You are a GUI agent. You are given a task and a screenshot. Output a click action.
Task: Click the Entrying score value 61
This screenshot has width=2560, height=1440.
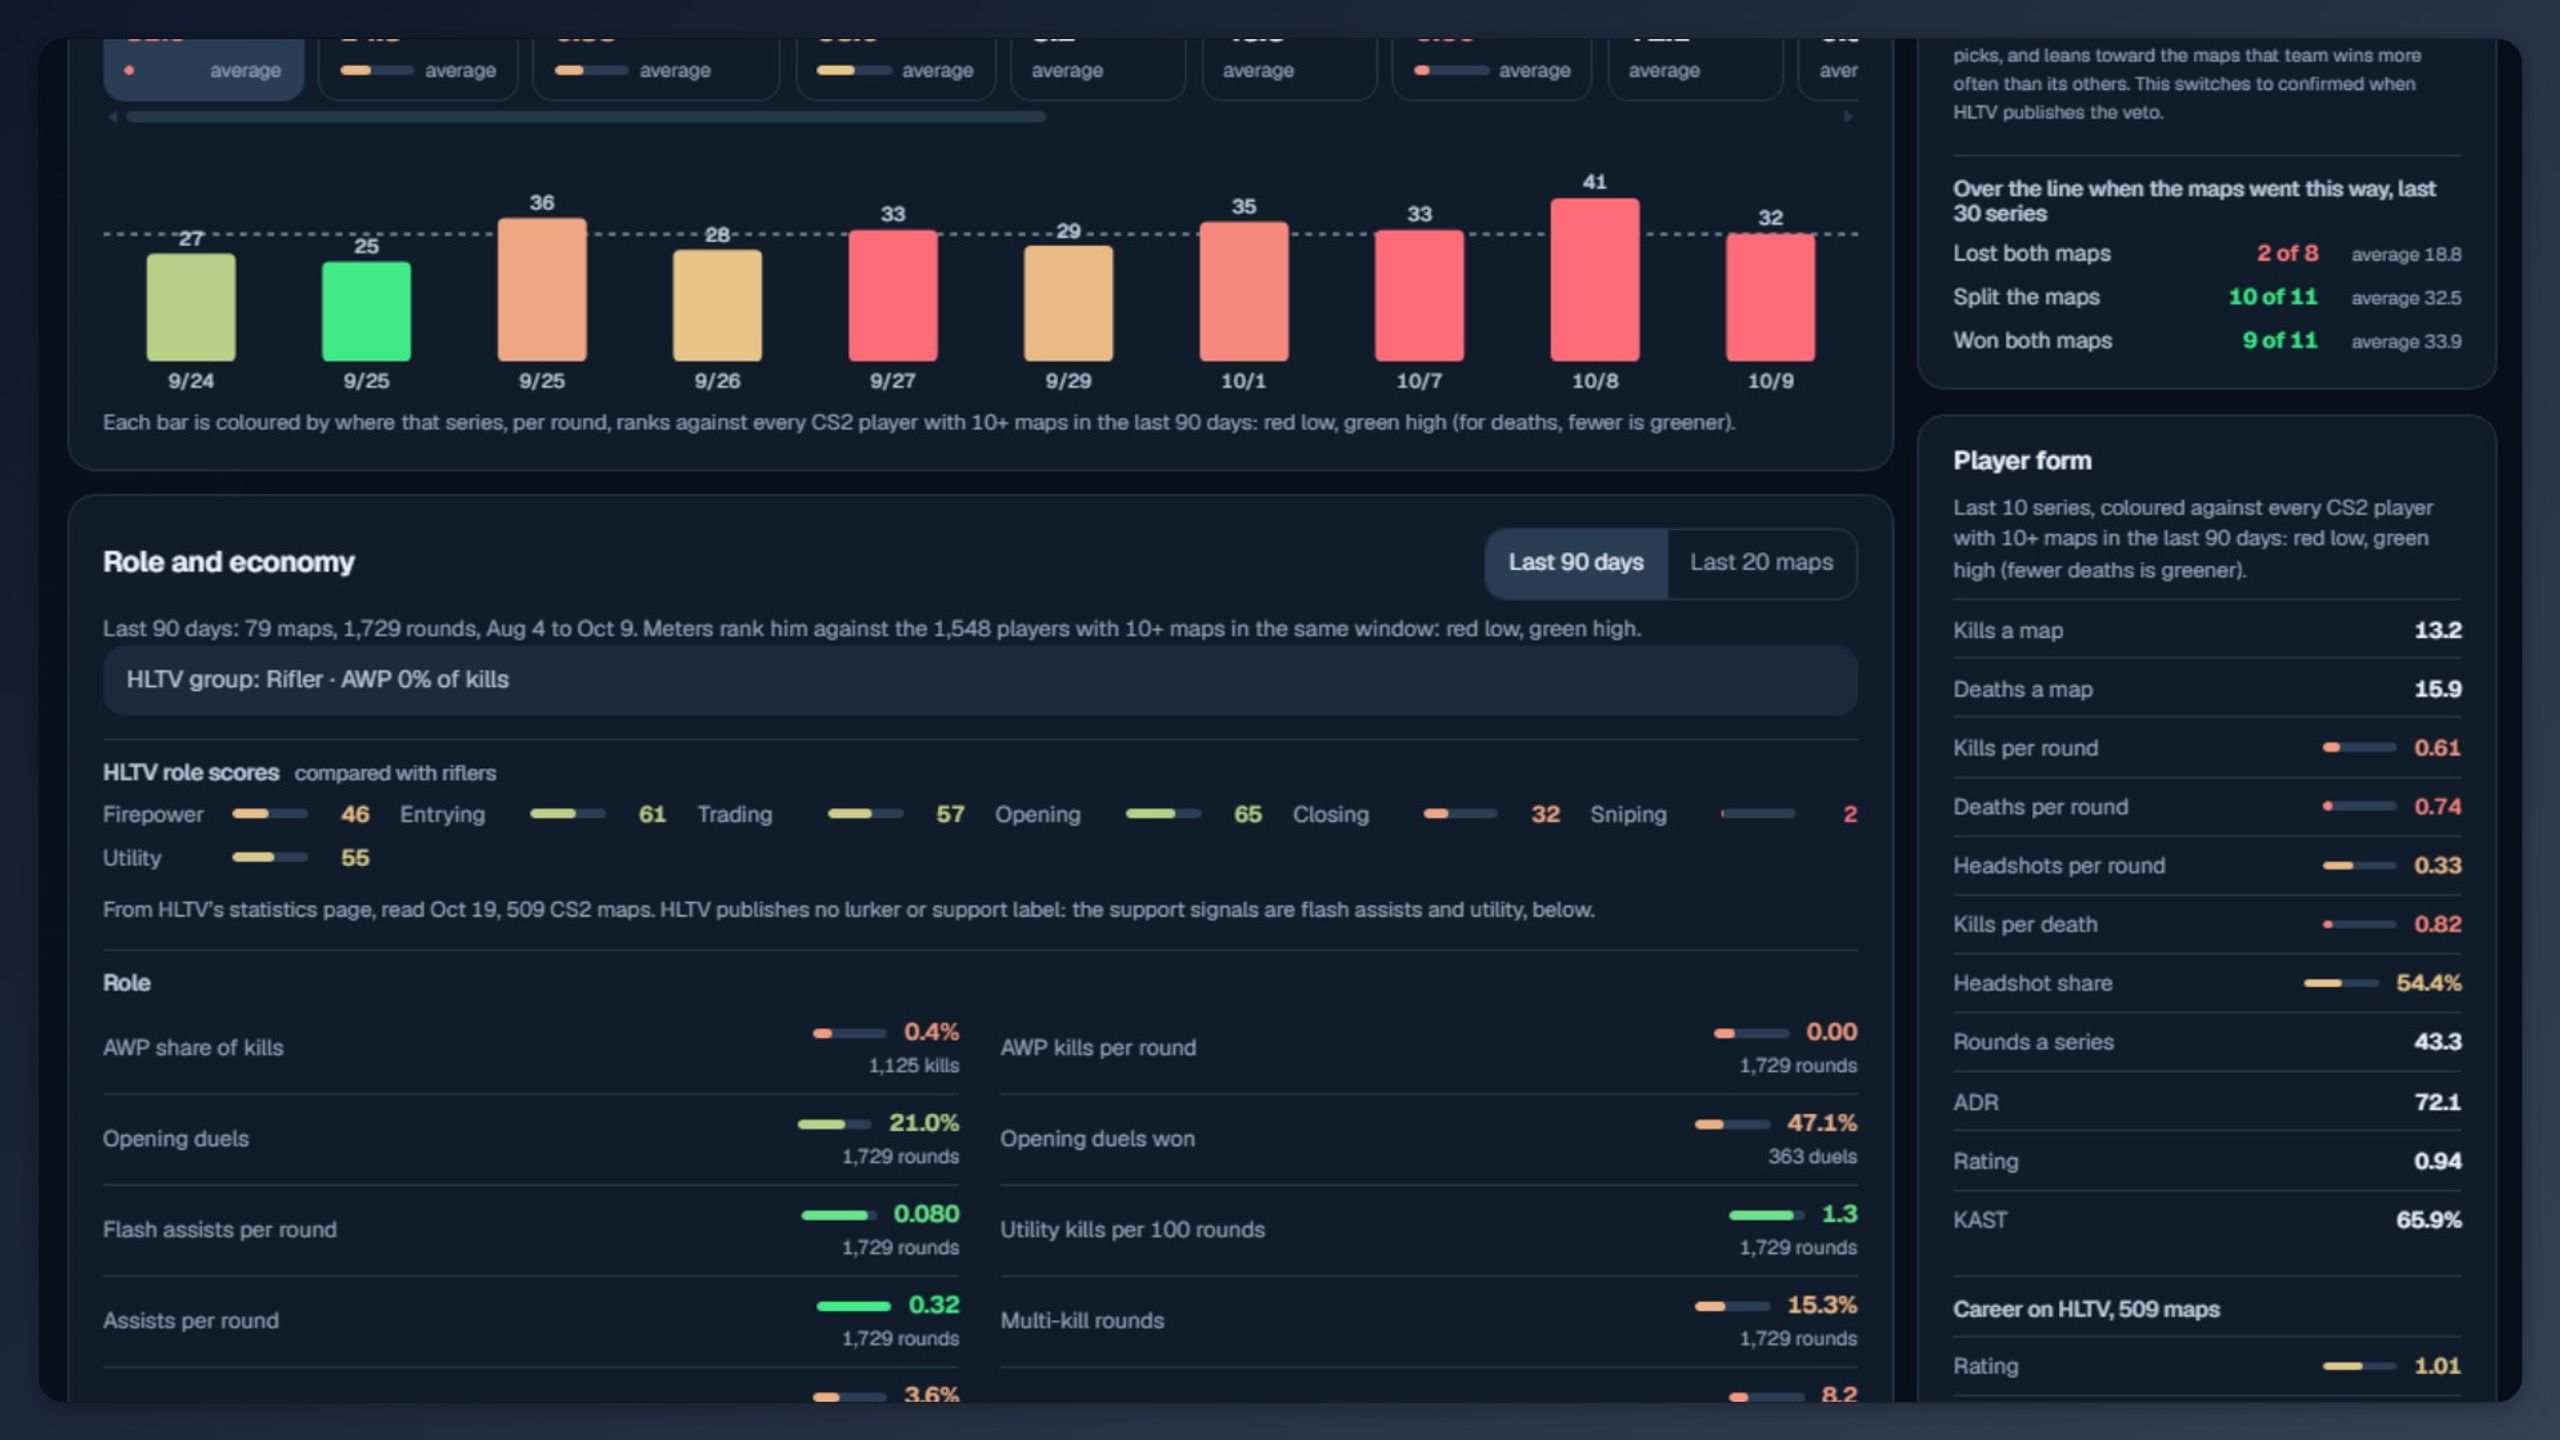[652, 814]
